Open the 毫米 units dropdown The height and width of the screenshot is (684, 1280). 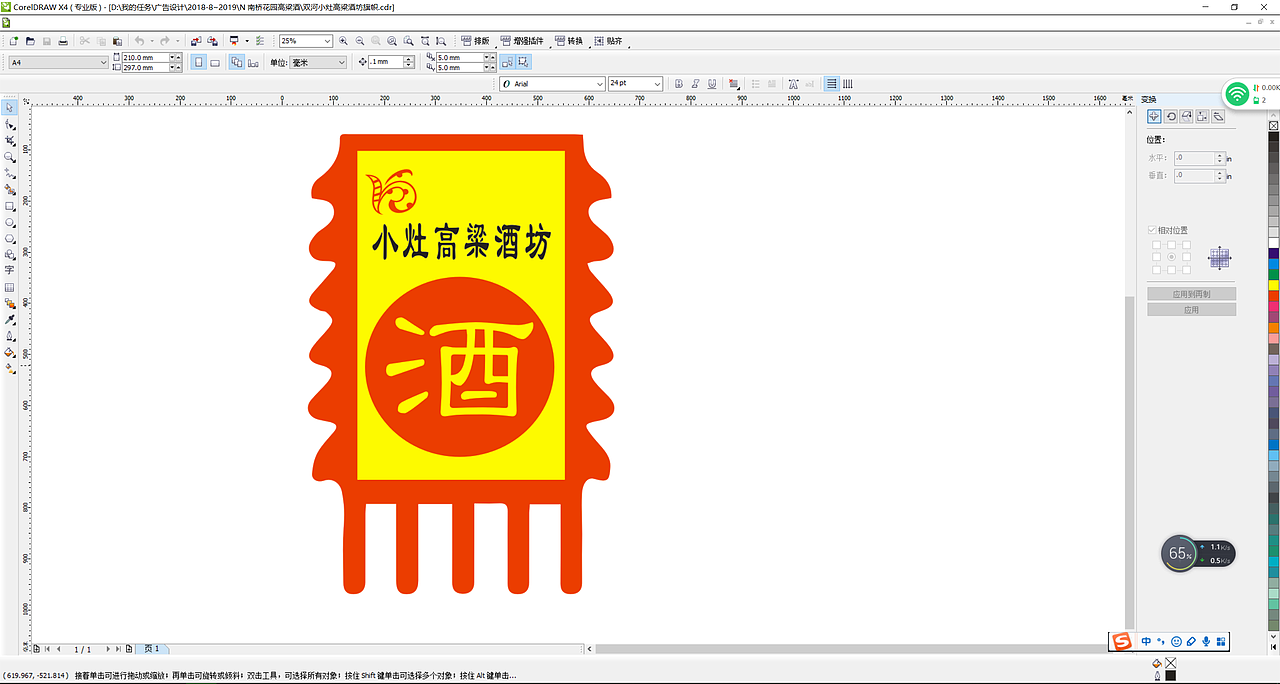coord(316,61)
